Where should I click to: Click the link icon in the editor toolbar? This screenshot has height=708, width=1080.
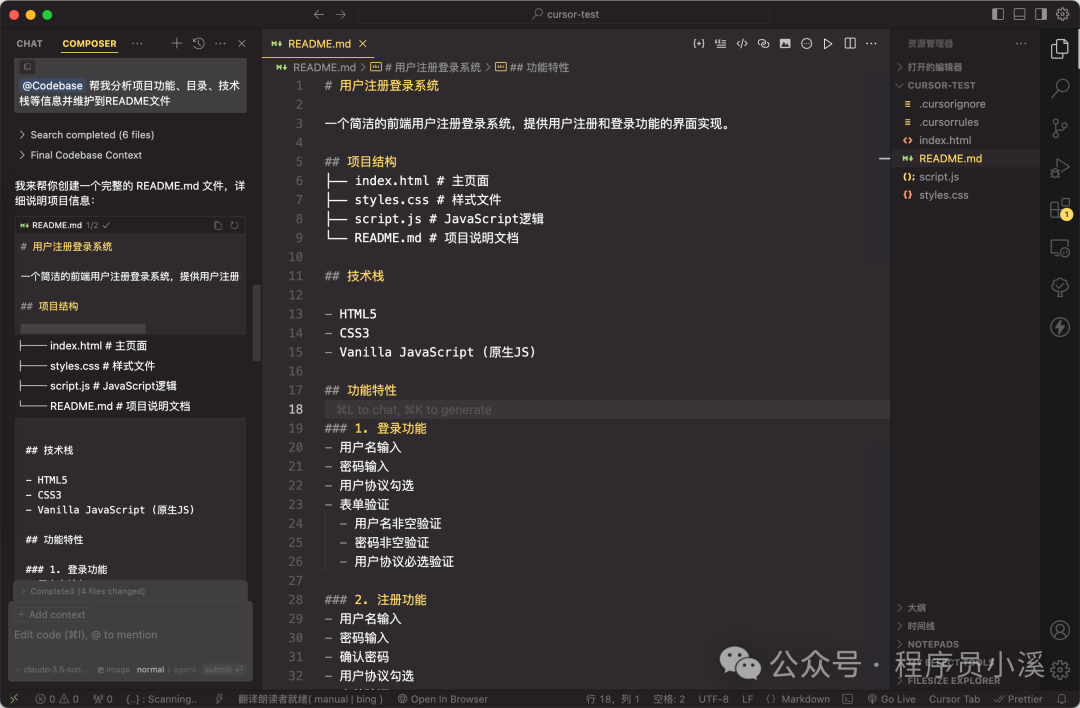click(x=764, y=44)
